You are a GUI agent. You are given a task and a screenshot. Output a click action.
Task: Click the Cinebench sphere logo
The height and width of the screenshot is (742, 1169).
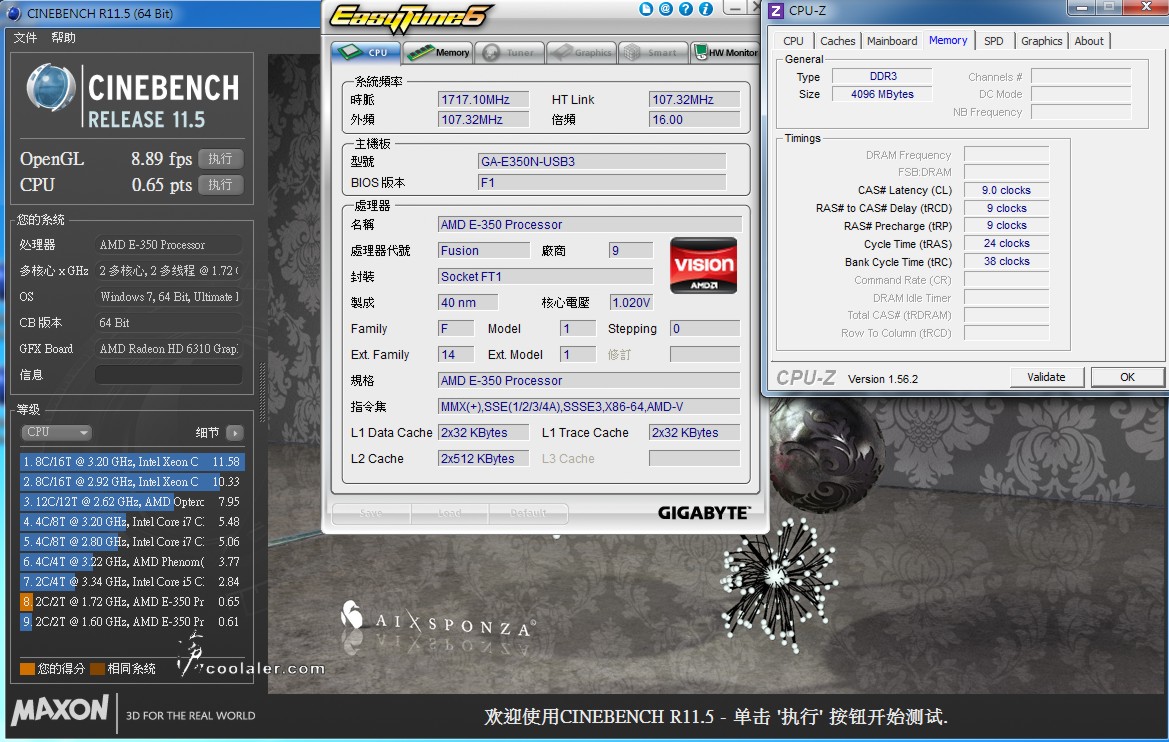[51, 89]
